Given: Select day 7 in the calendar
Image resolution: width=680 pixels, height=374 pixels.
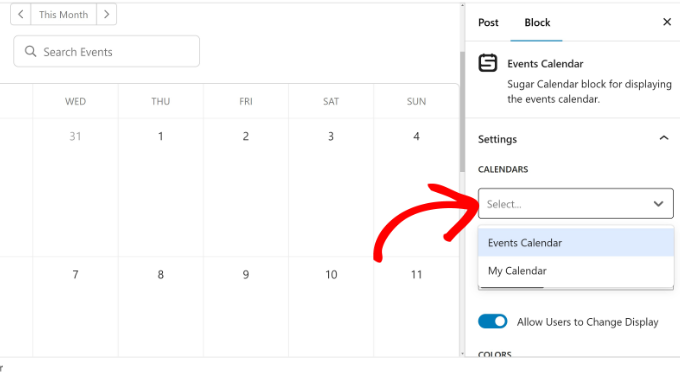Looking at the screenshot, I should coord(75,275).
